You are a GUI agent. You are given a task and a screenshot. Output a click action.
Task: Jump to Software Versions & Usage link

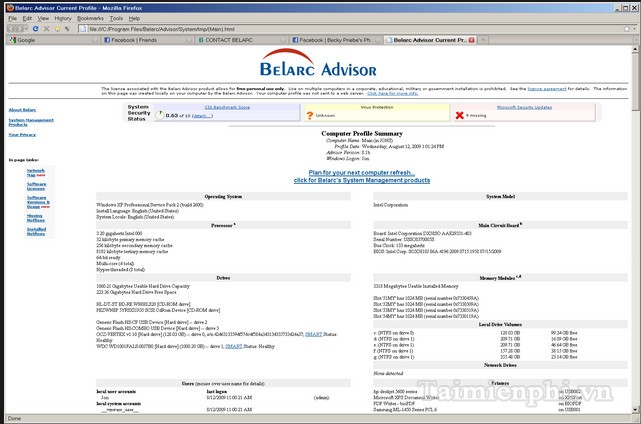(x=38, y=202)
